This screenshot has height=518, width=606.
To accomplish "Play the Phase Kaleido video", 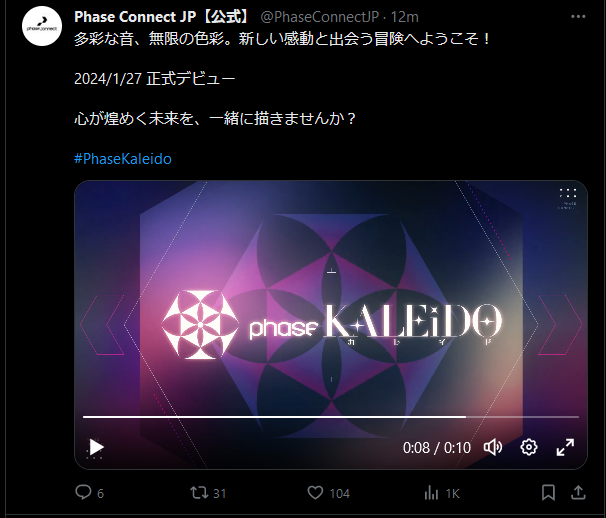I will click(x=96, y=447).
